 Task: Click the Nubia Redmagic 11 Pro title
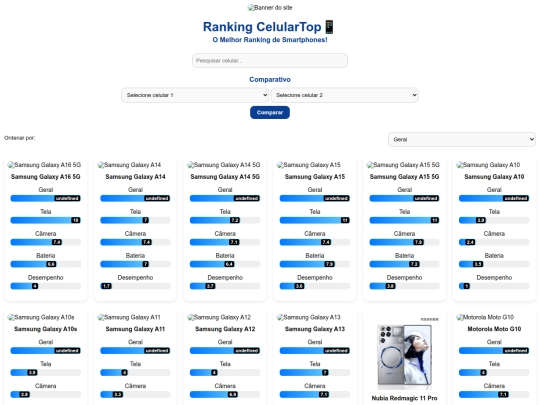pyautogui.click(x=404, y=398)
